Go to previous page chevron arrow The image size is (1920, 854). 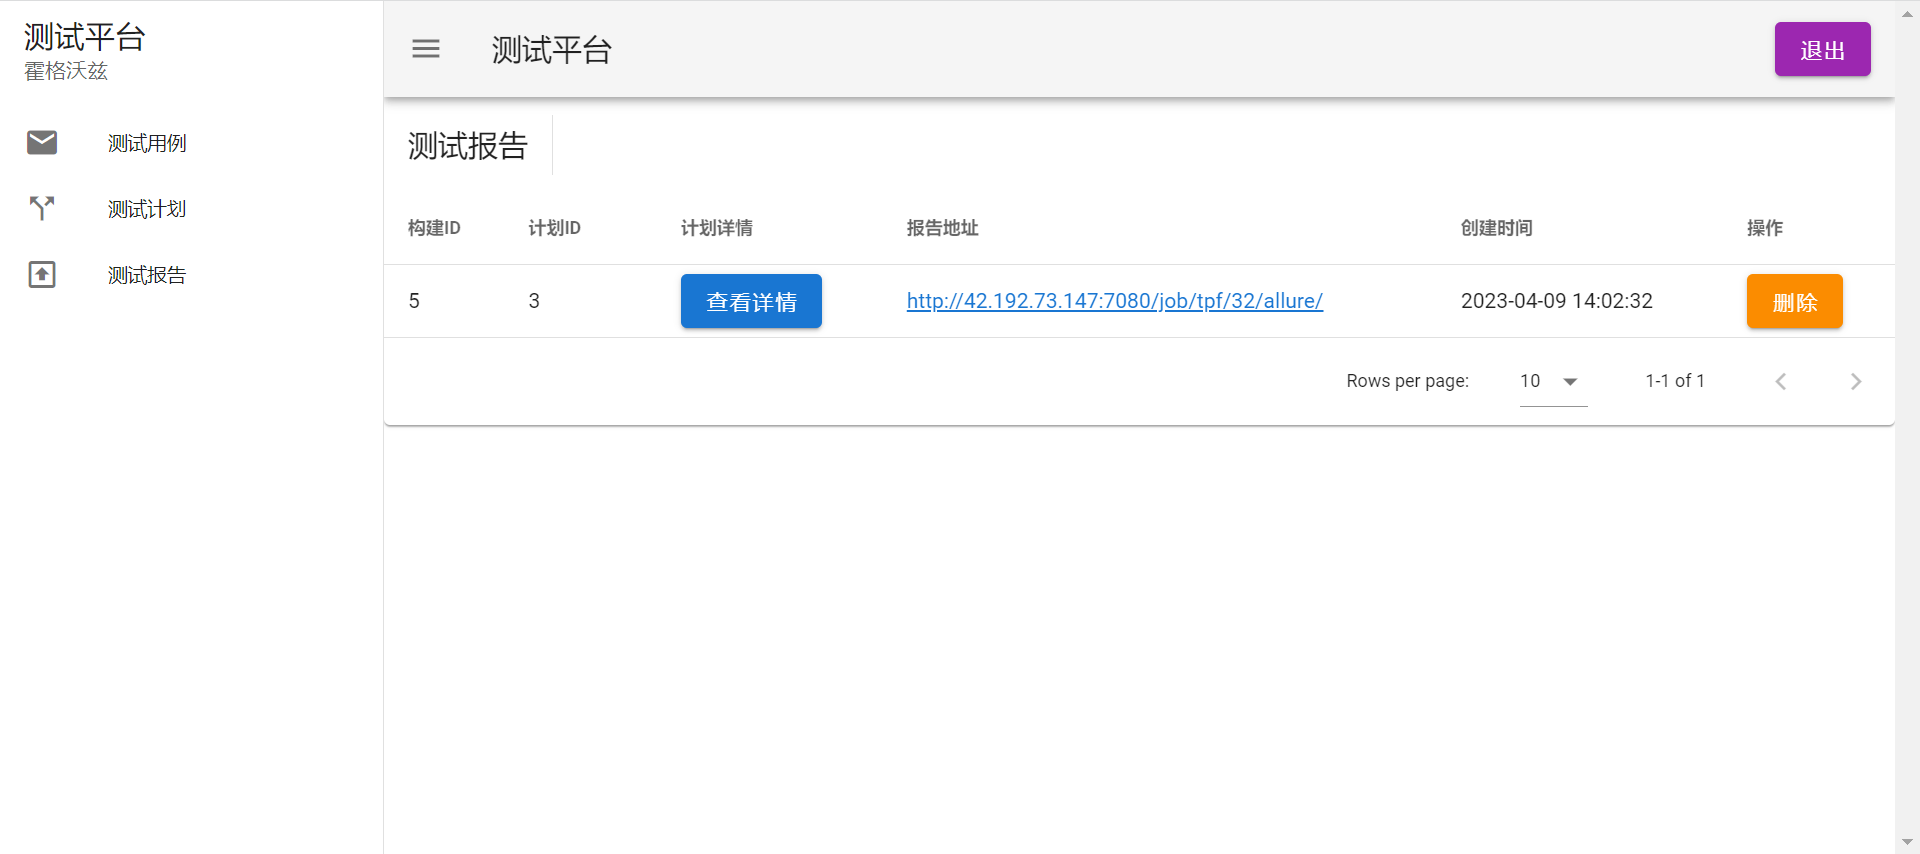pyautogui.click(x=1780, y=381)
